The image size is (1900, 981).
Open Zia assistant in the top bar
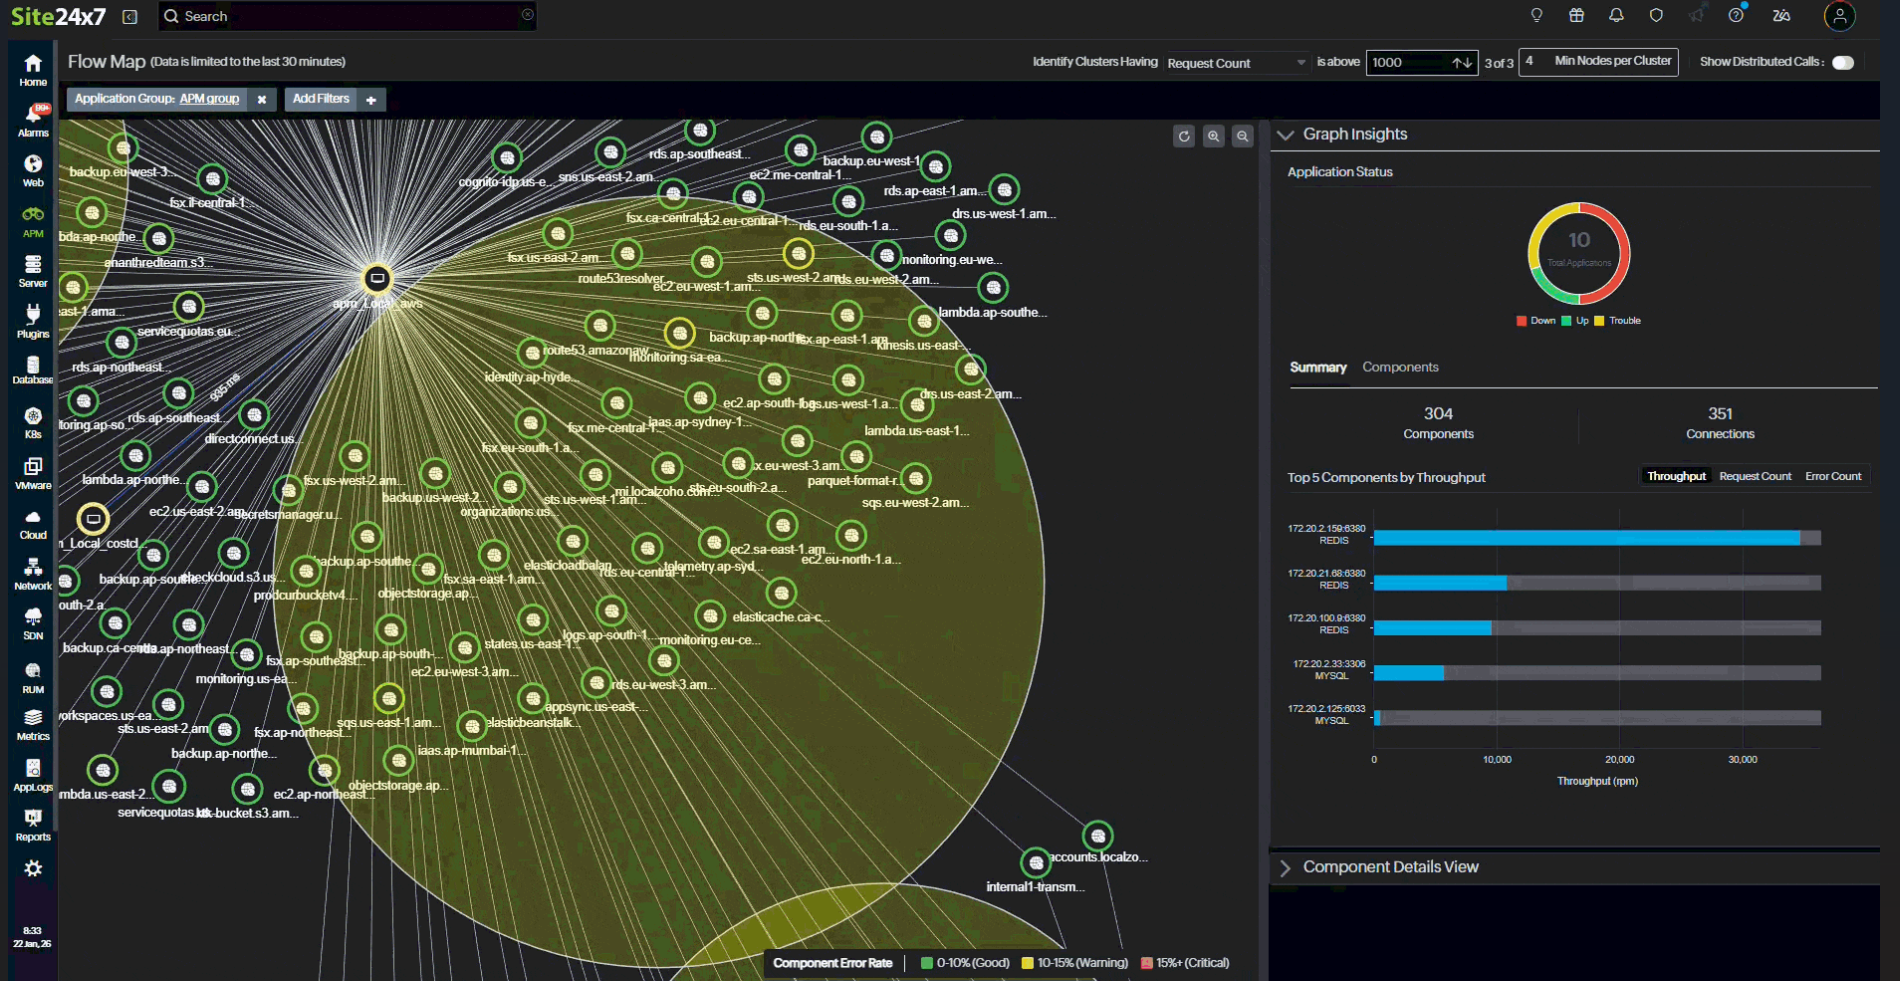(1780, 15)
